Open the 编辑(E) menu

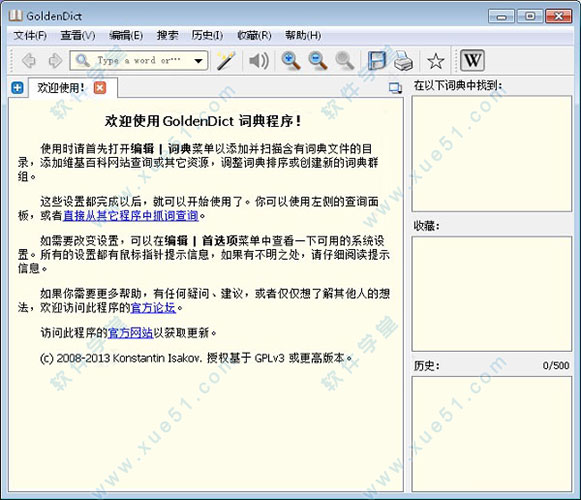coord(126,35)
